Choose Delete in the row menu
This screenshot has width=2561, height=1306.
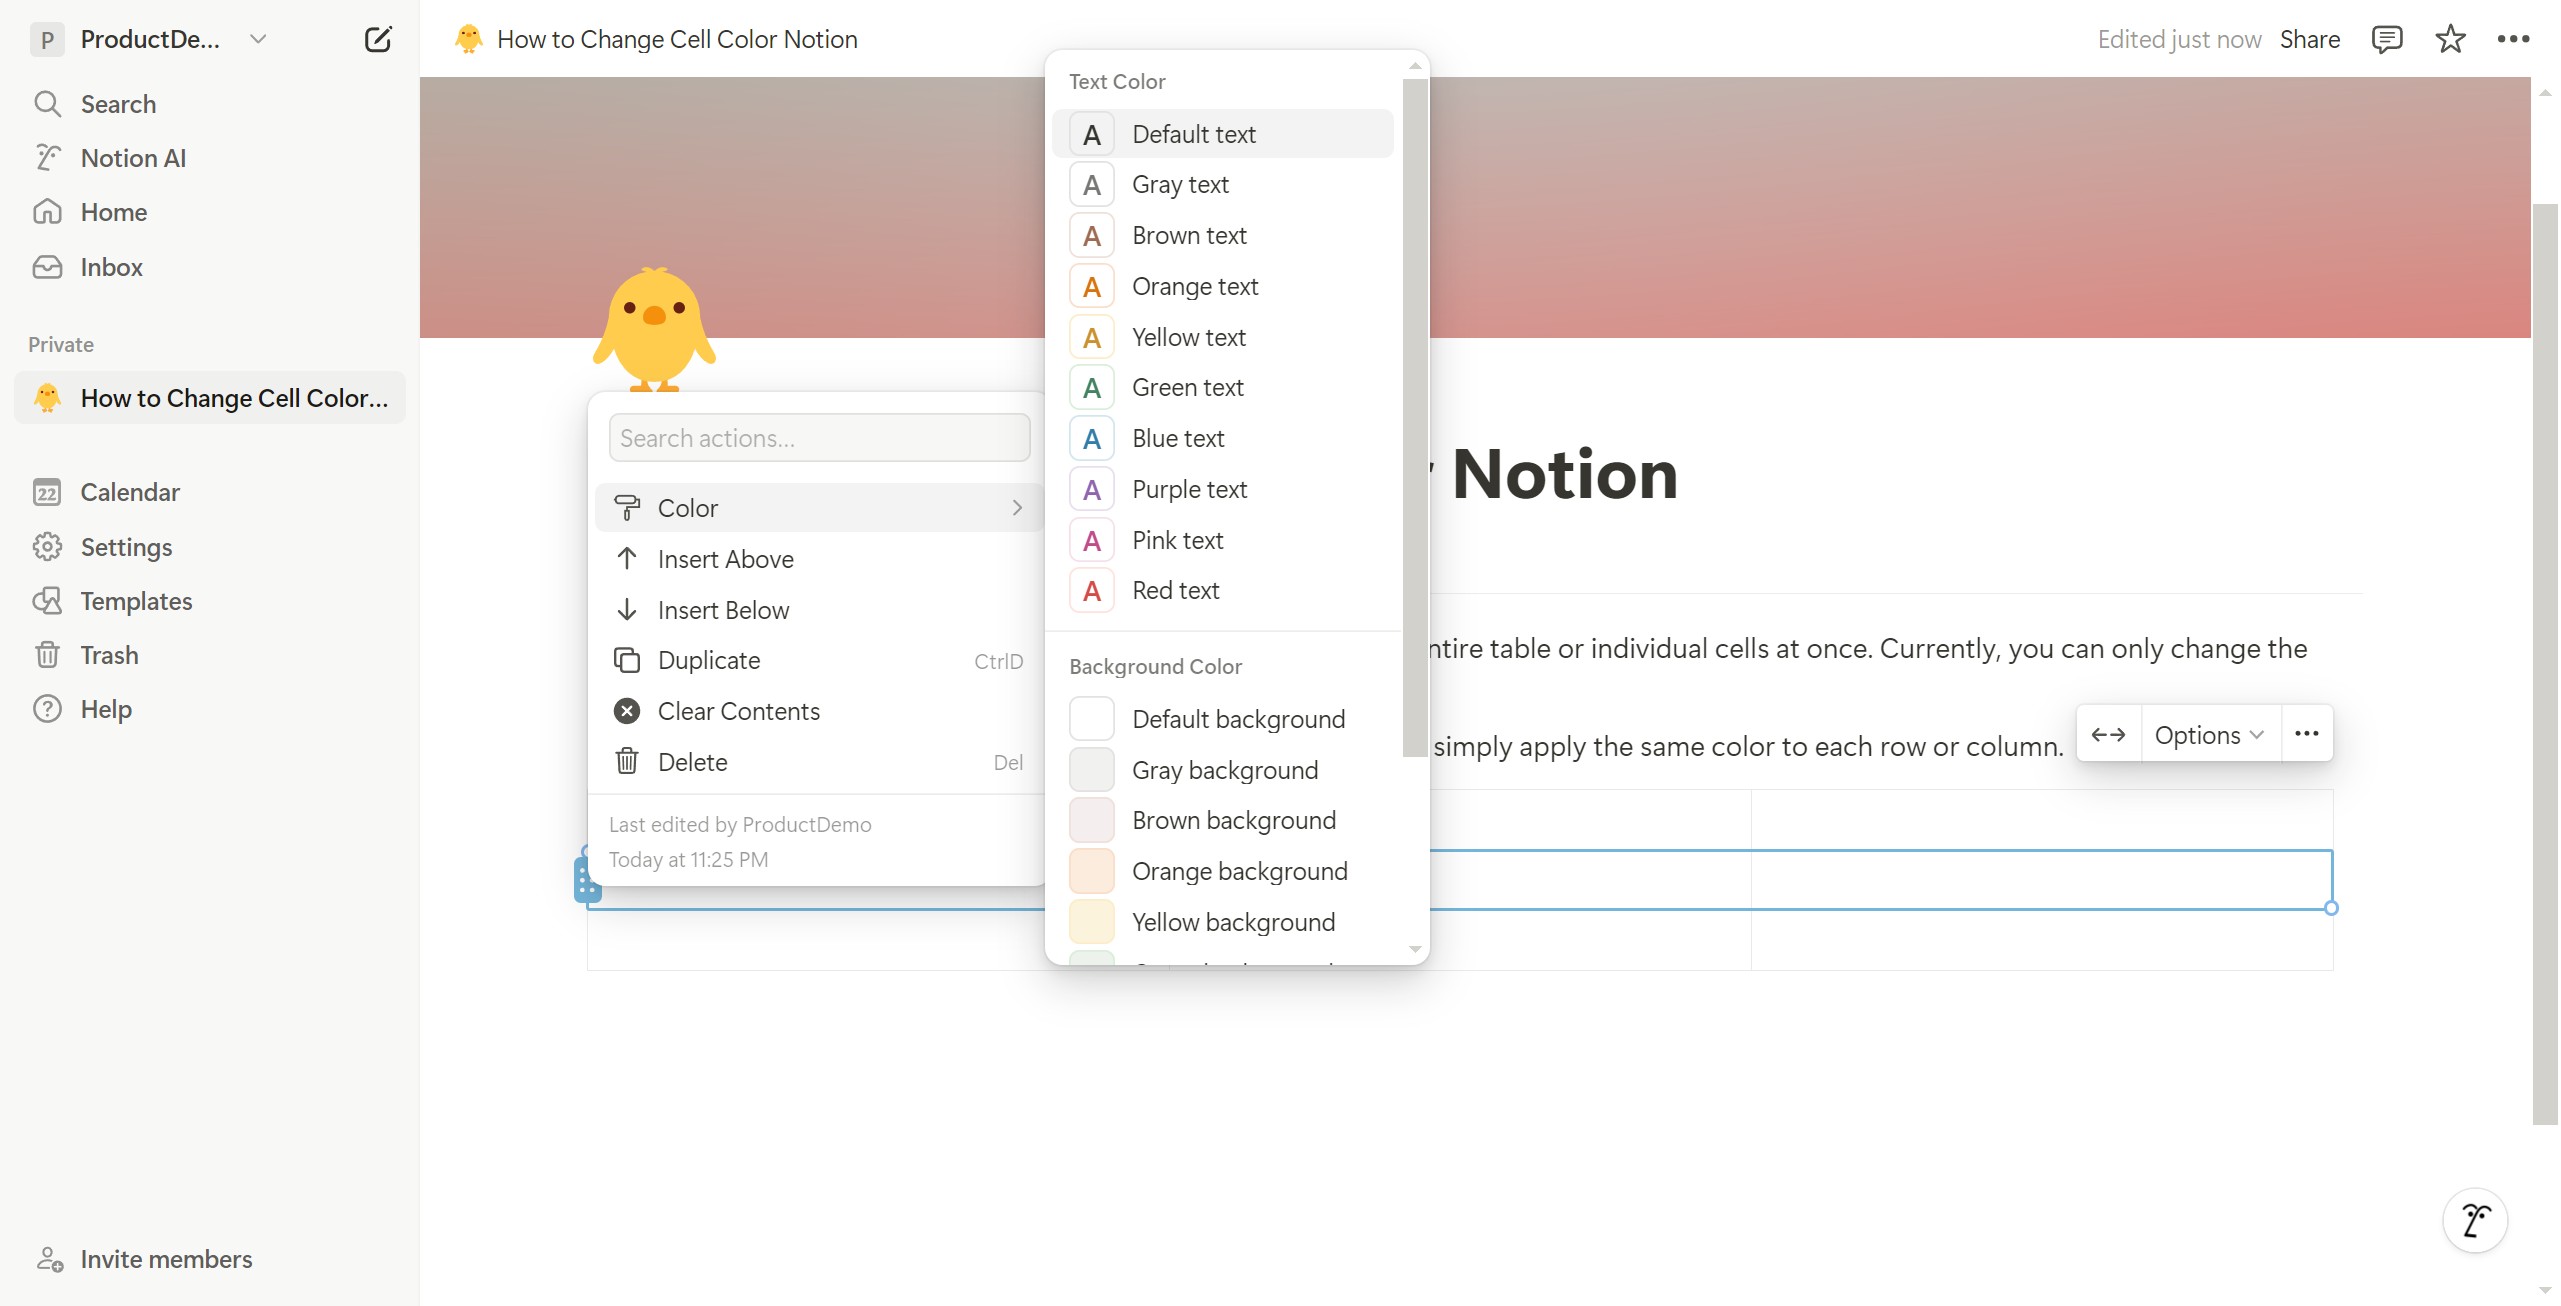pos(819,762)
